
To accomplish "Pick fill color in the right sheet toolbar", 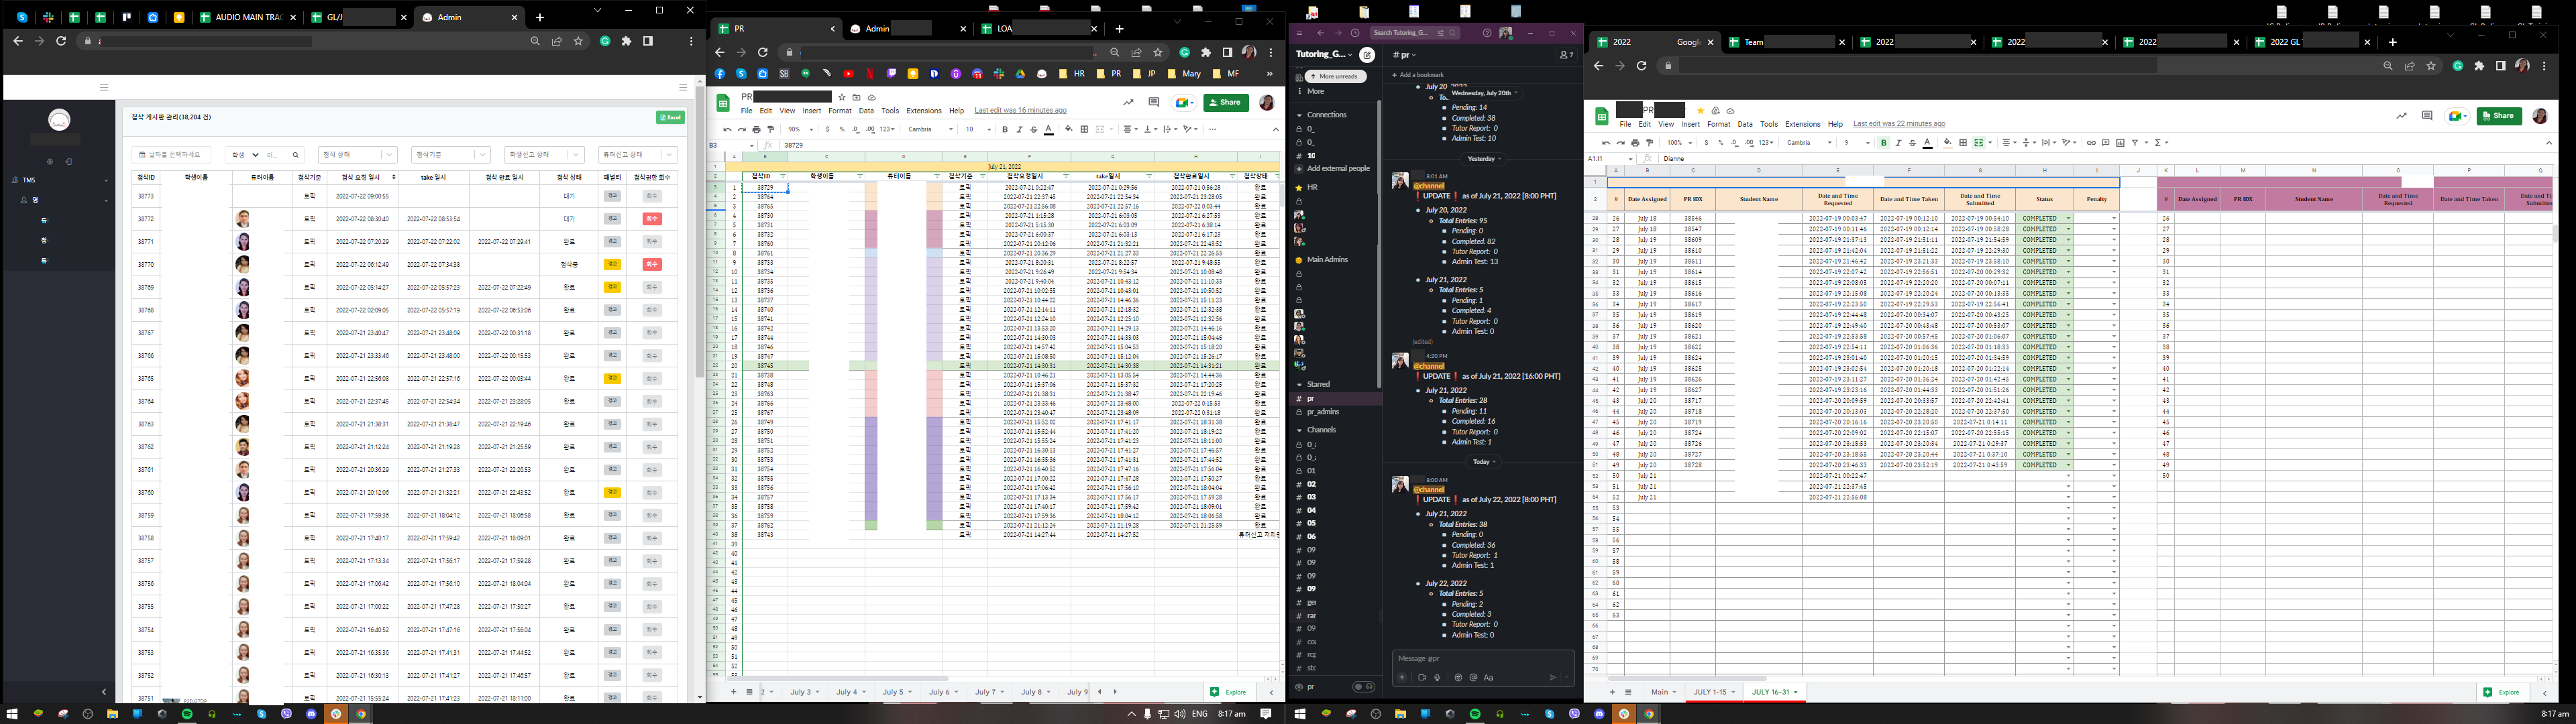I will 1947,143.
